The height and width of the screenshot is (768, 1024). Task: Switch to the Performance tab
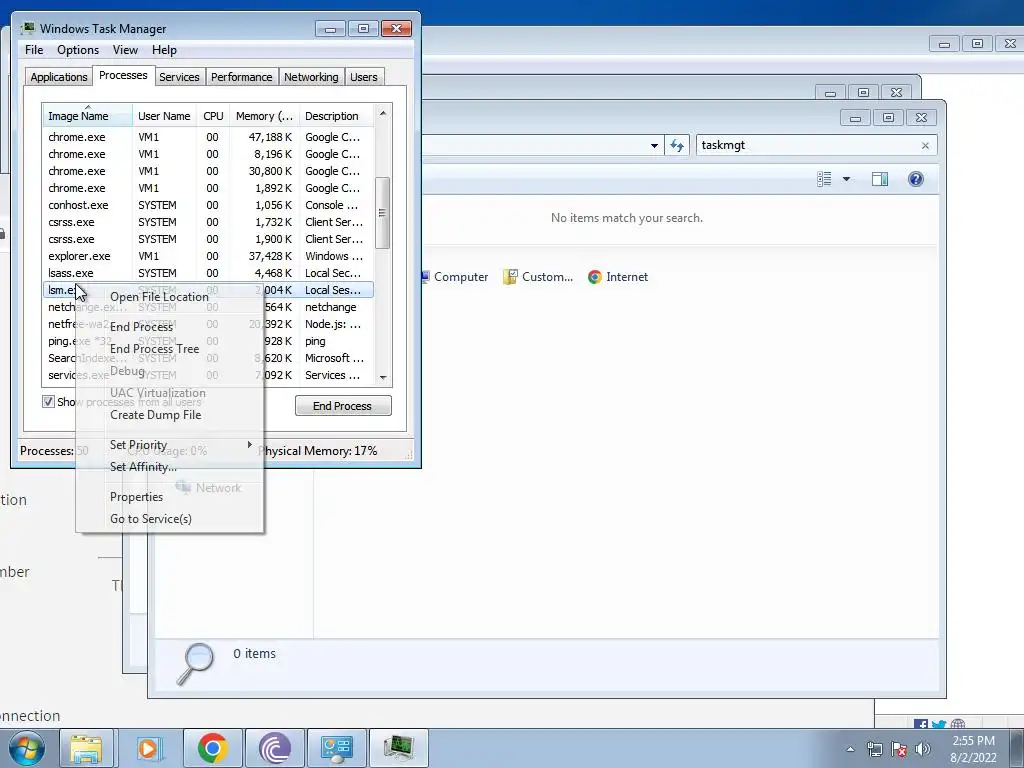point(241,77)
